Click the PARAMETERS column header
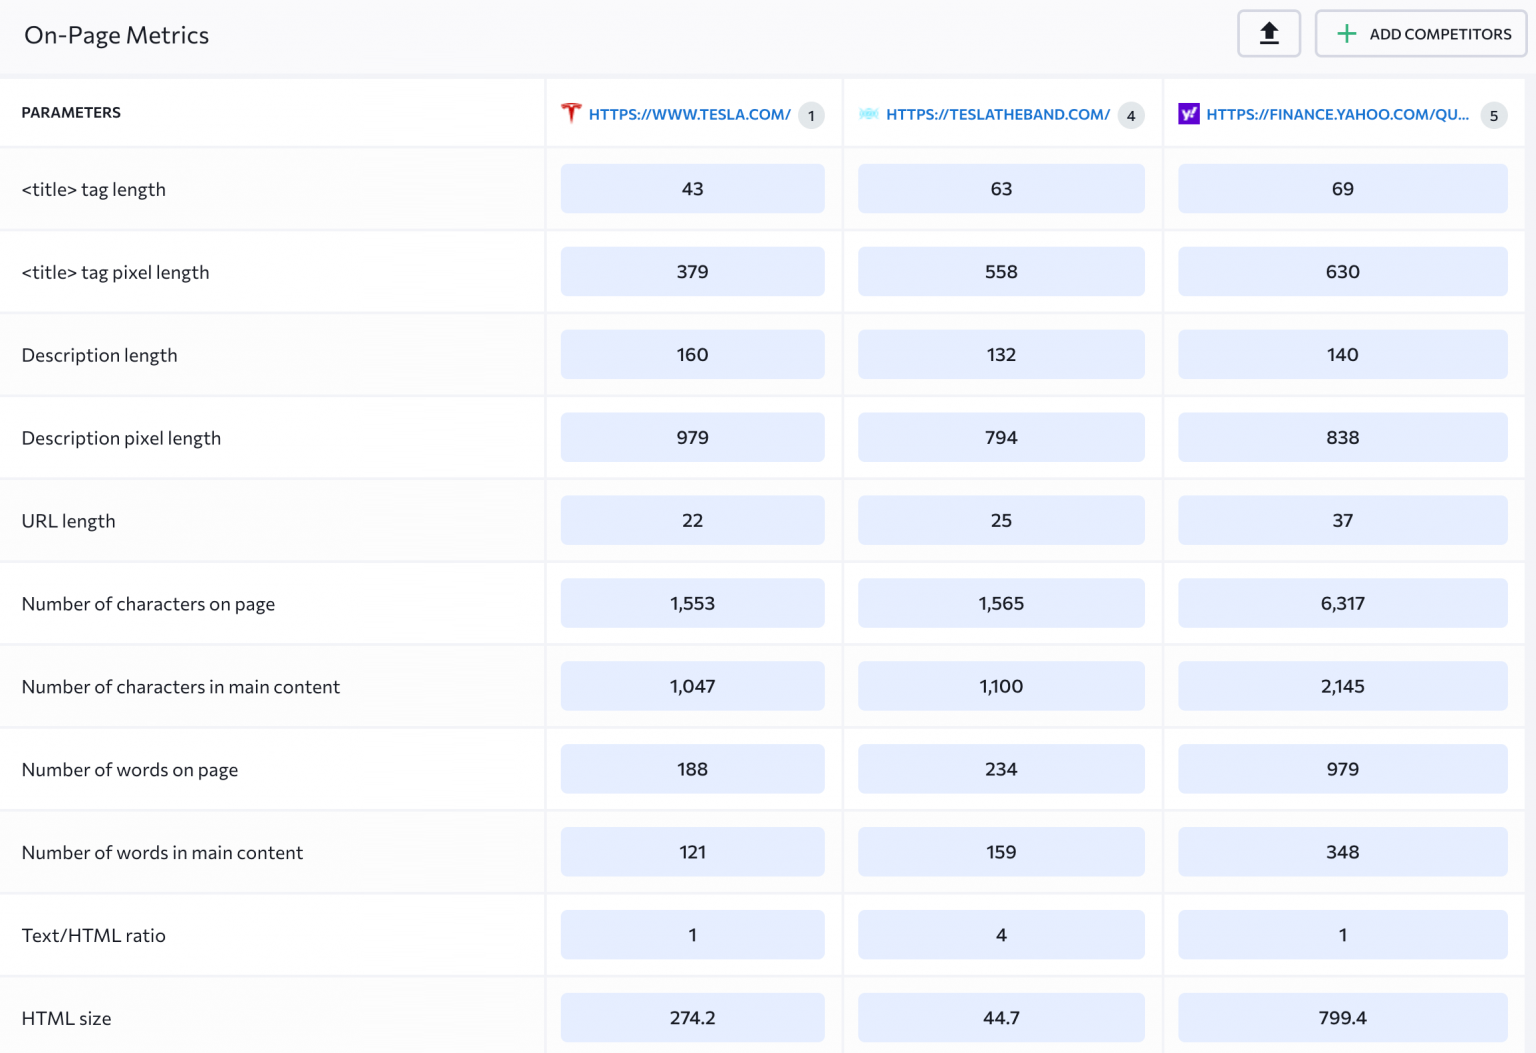 point(71,113)
